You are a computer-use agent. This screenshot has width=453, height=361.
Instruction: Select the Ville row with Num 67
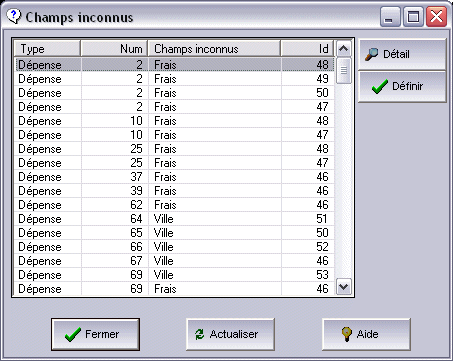point(174,261)
